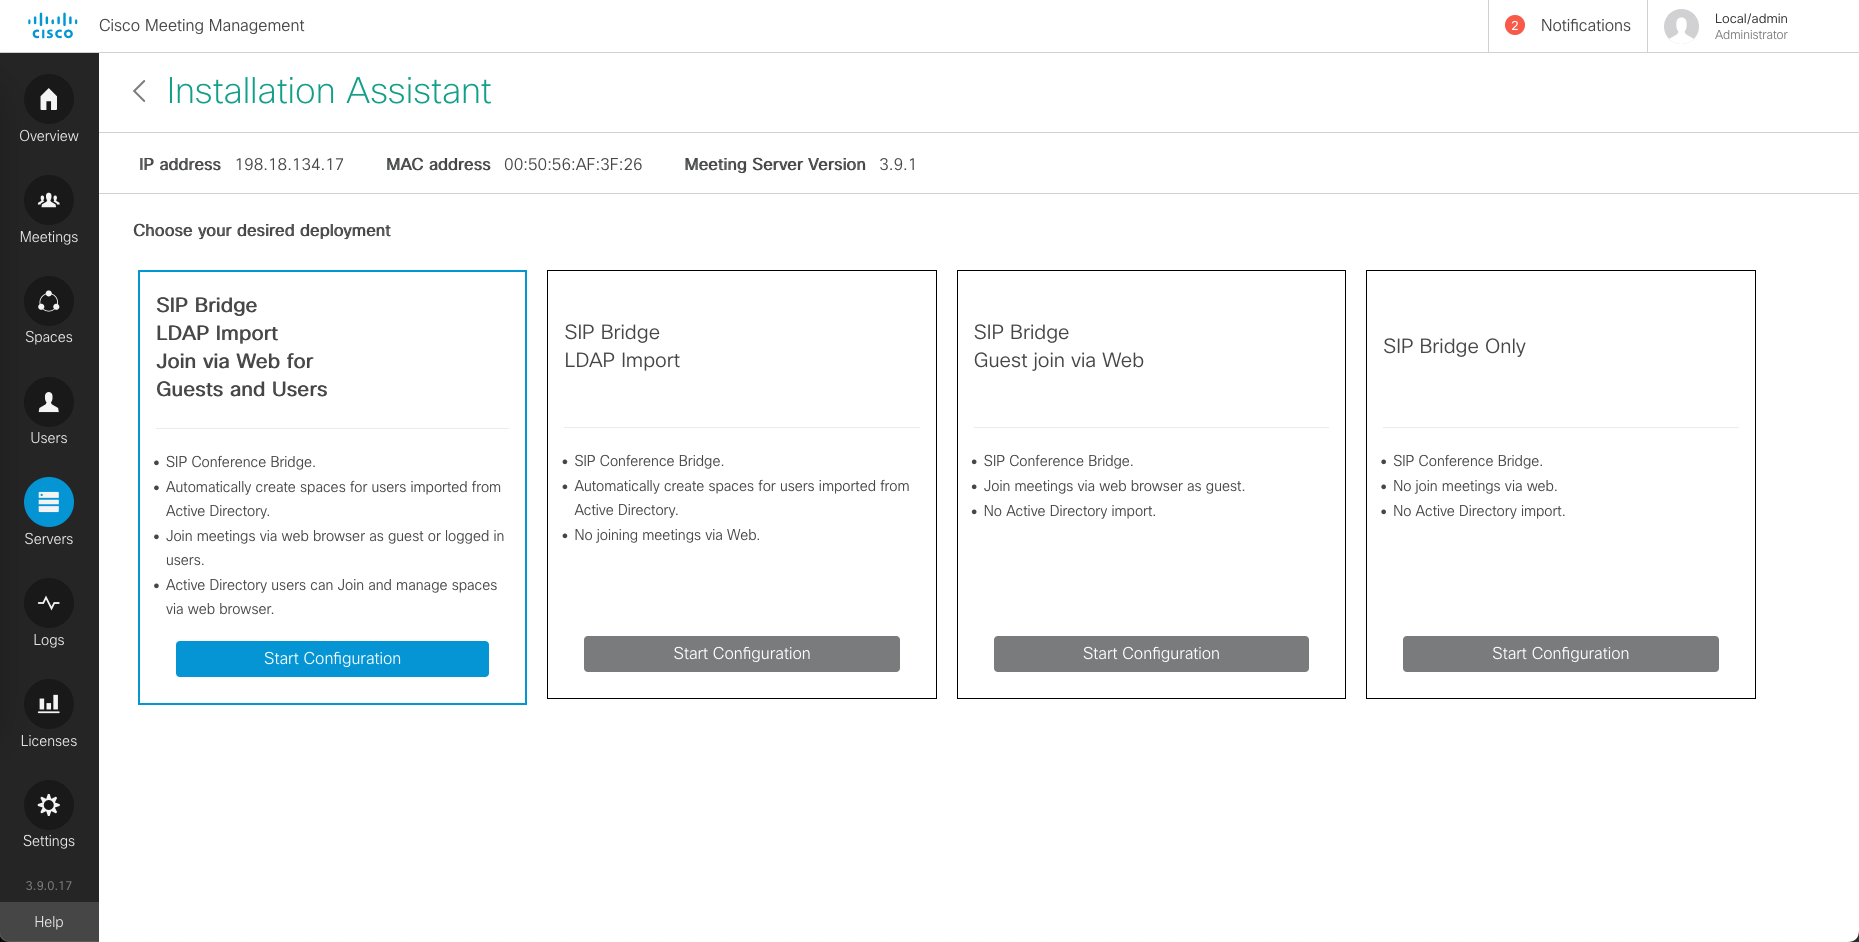
Task: Select the Users sidebar icon
Action: [48, 402]
